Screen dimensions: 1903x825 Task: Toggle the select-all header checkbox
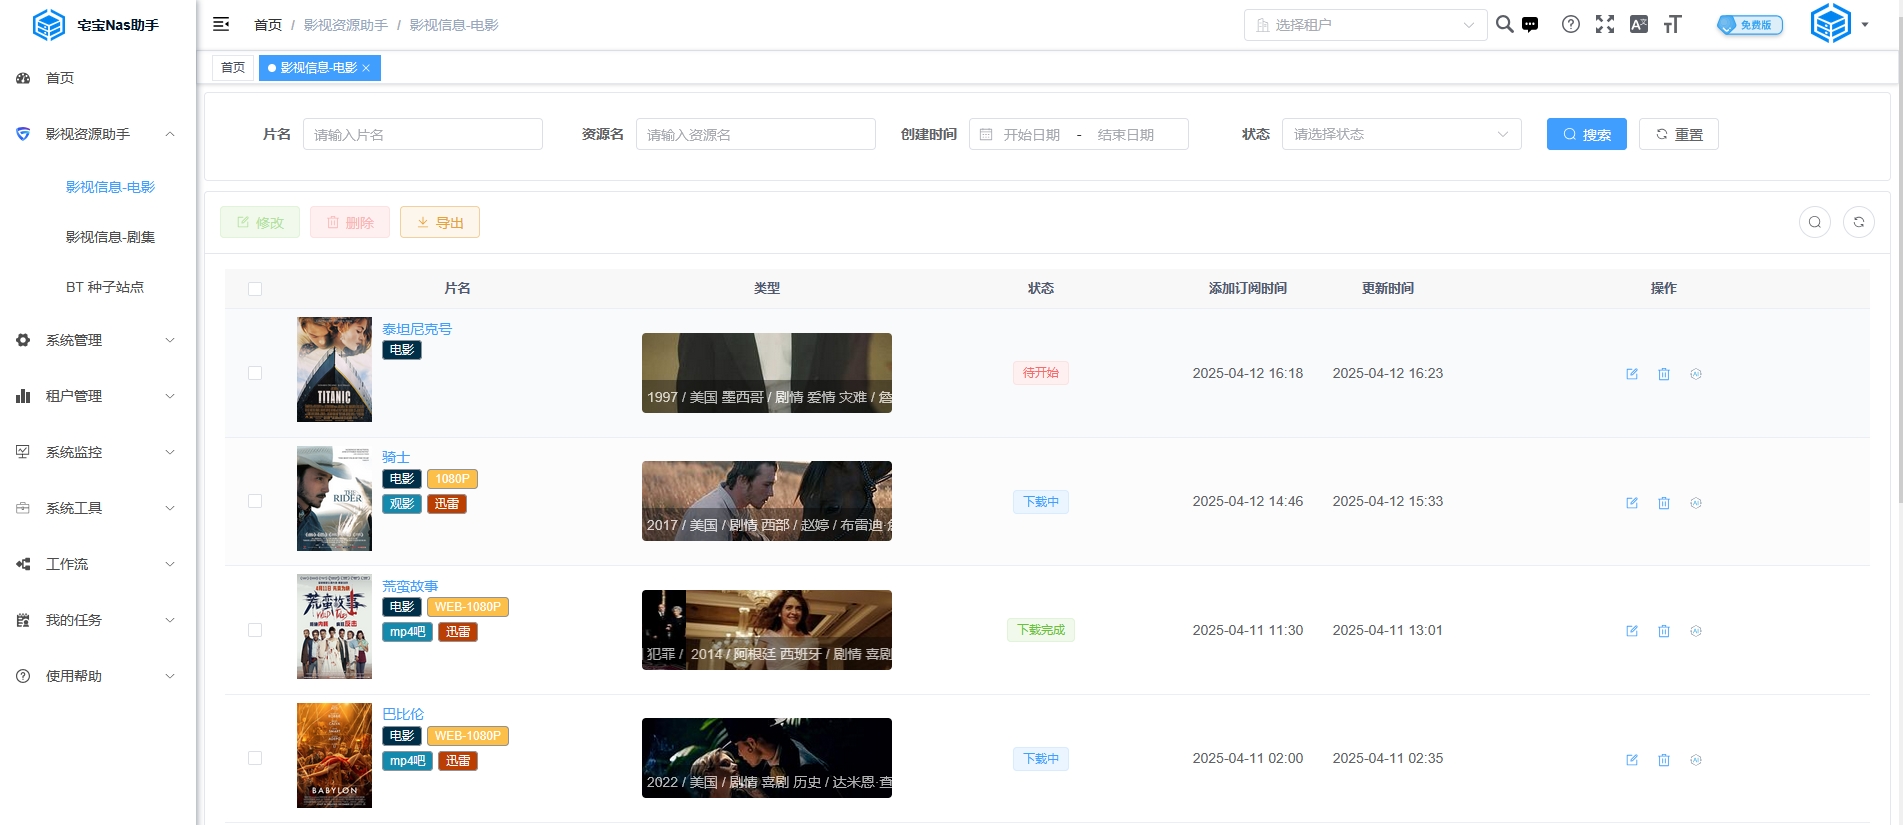click(x=255, y=289)
